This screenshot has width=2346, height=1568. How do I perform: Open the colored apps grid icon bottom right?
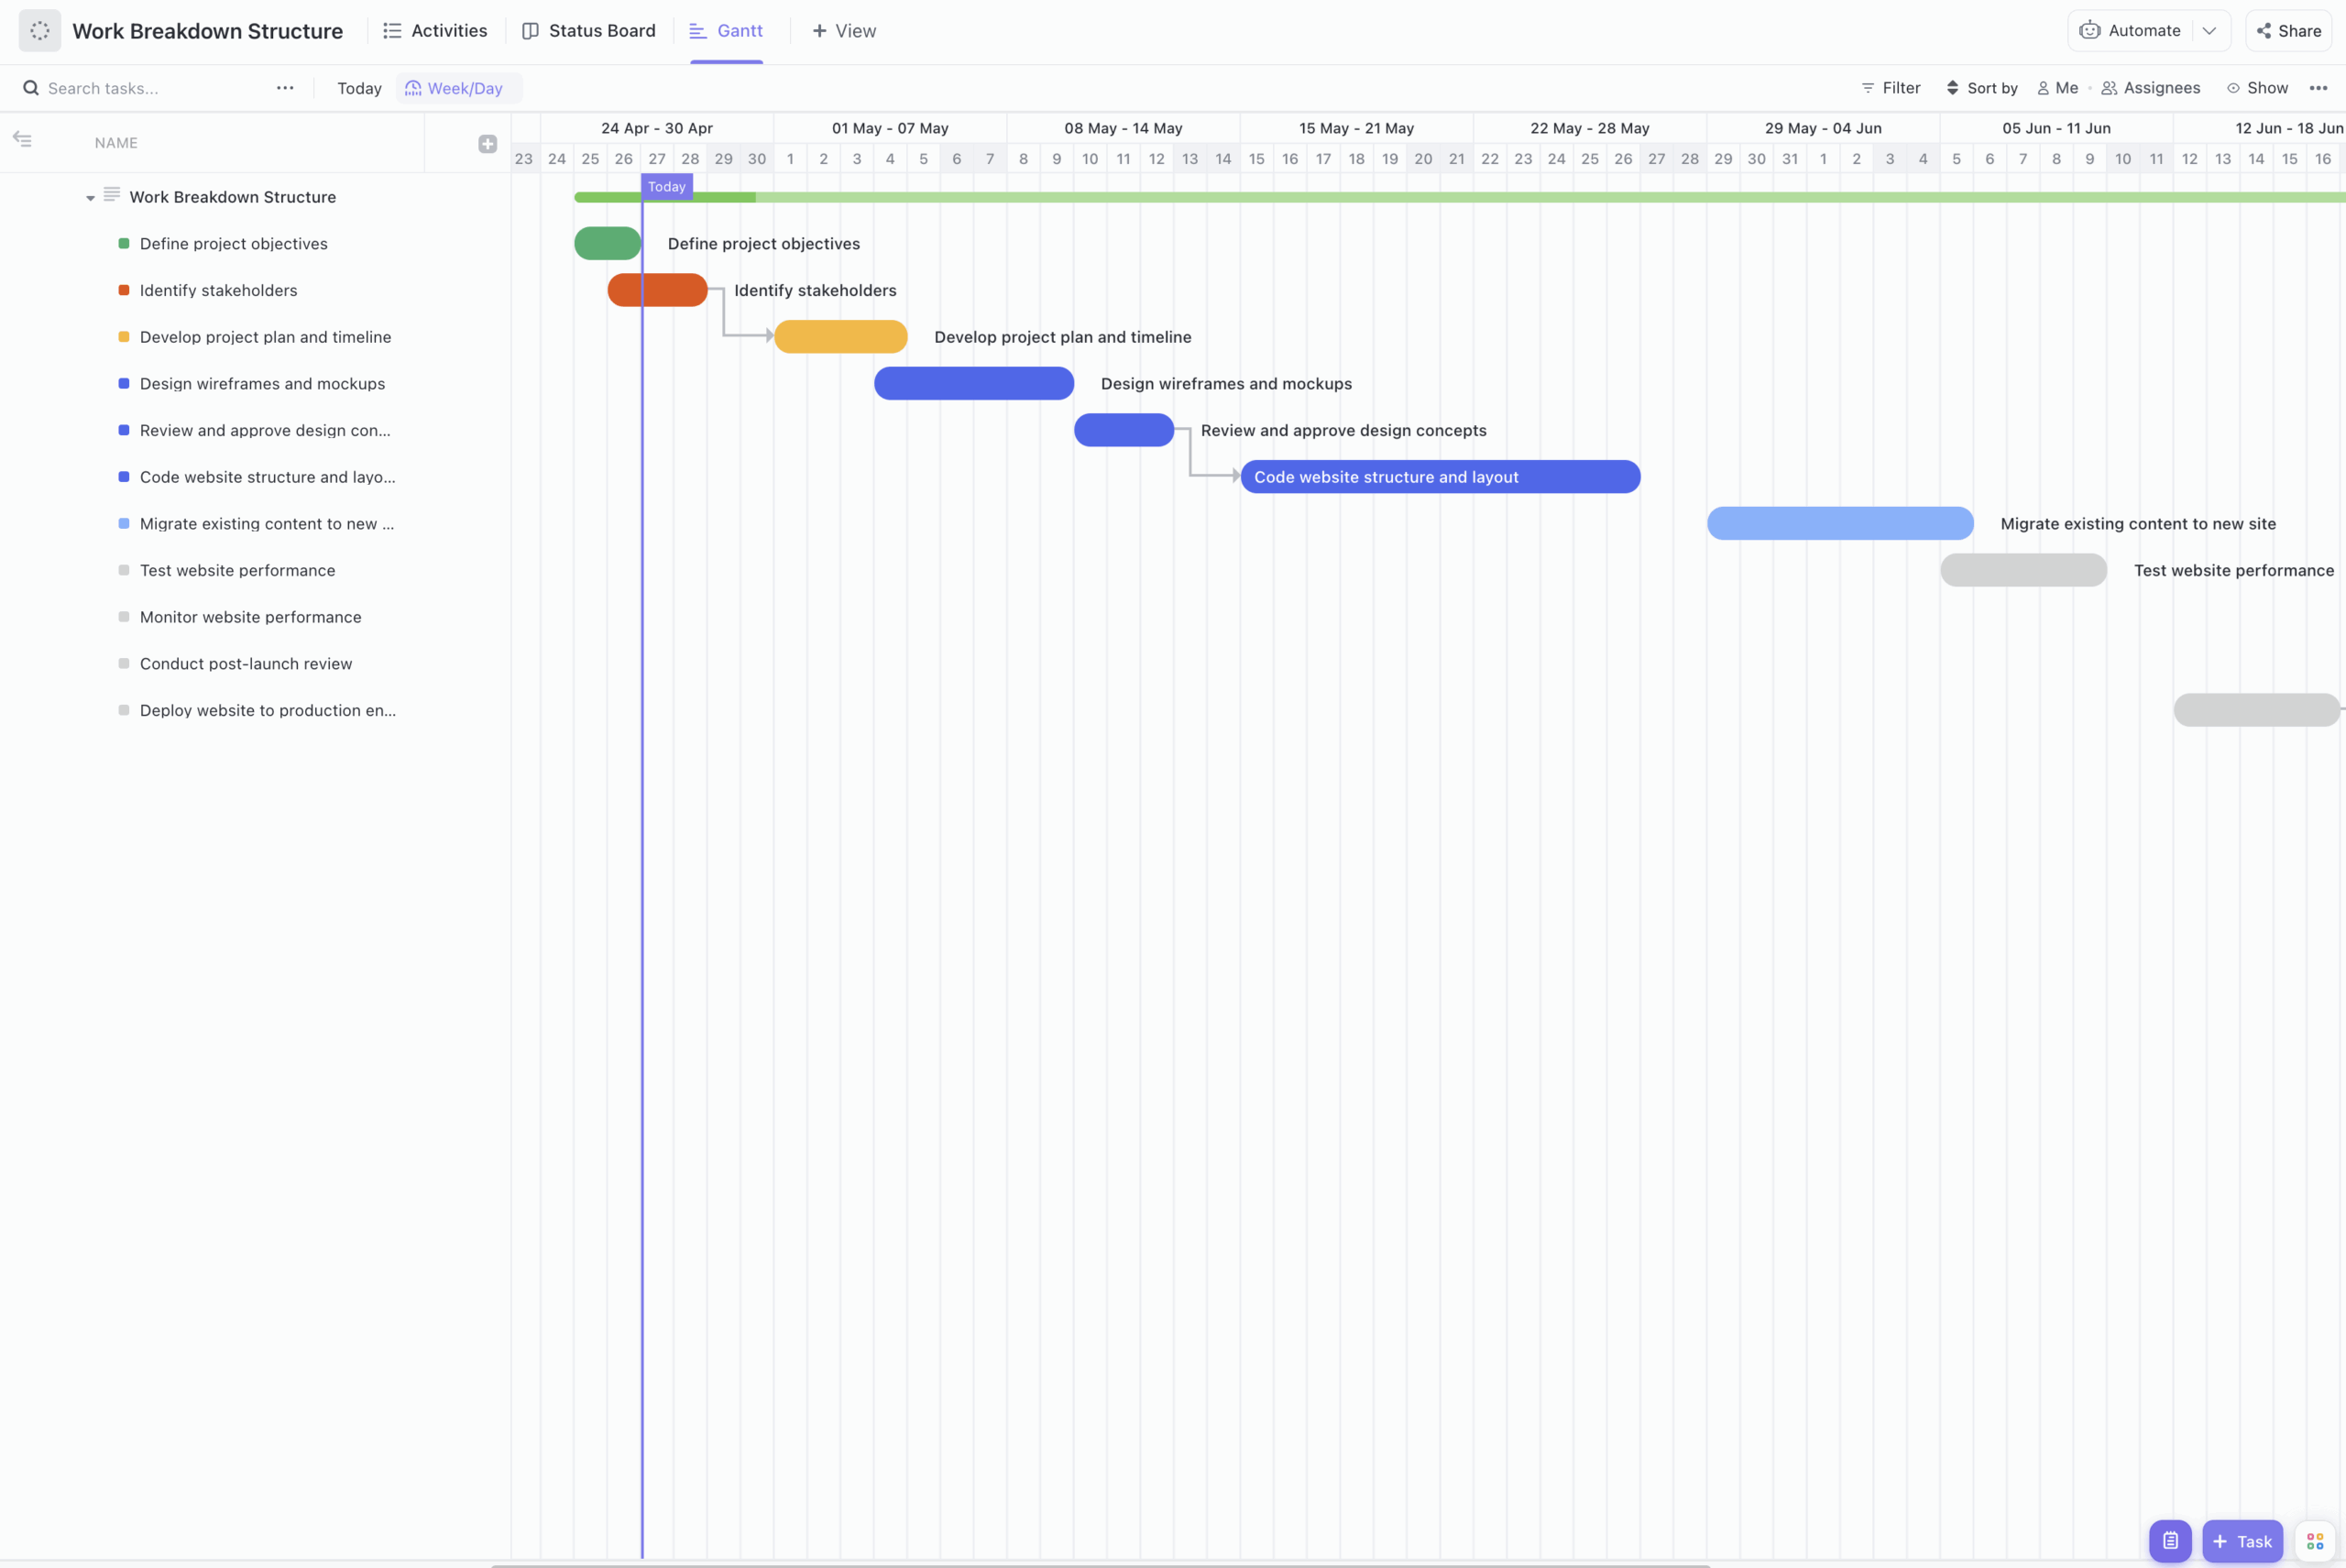point(2314,1541)
